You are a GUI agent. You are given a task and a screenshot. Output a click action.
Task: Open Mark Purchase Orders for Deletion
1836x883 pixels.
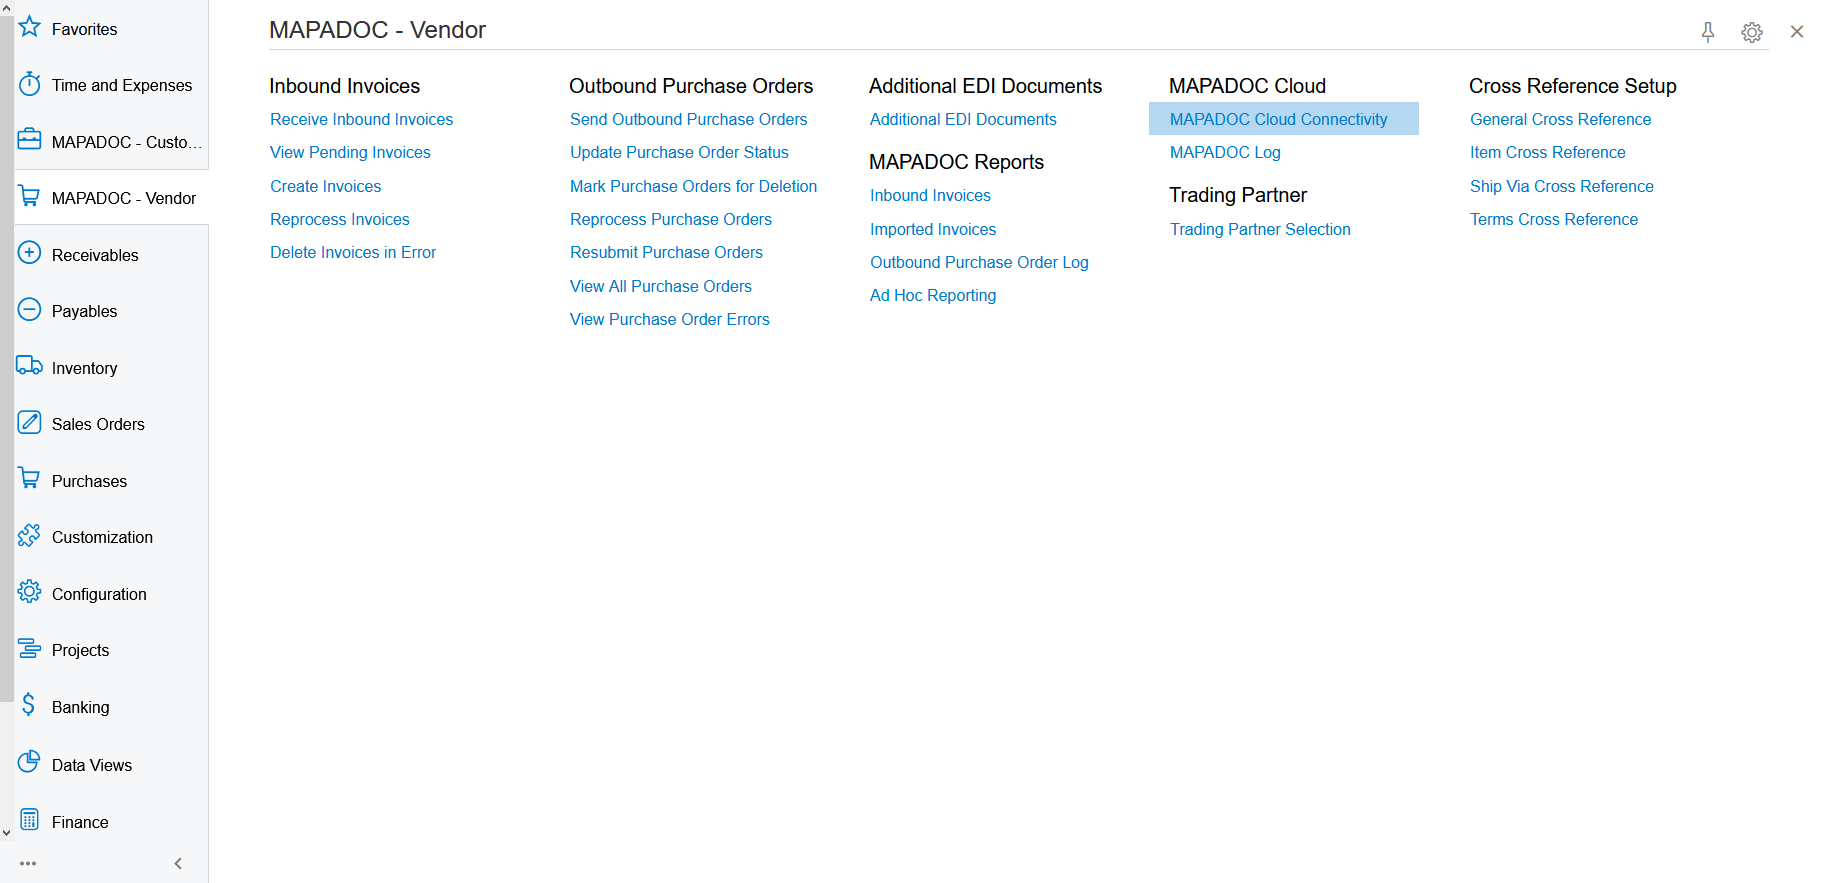(x=693, y=186)
